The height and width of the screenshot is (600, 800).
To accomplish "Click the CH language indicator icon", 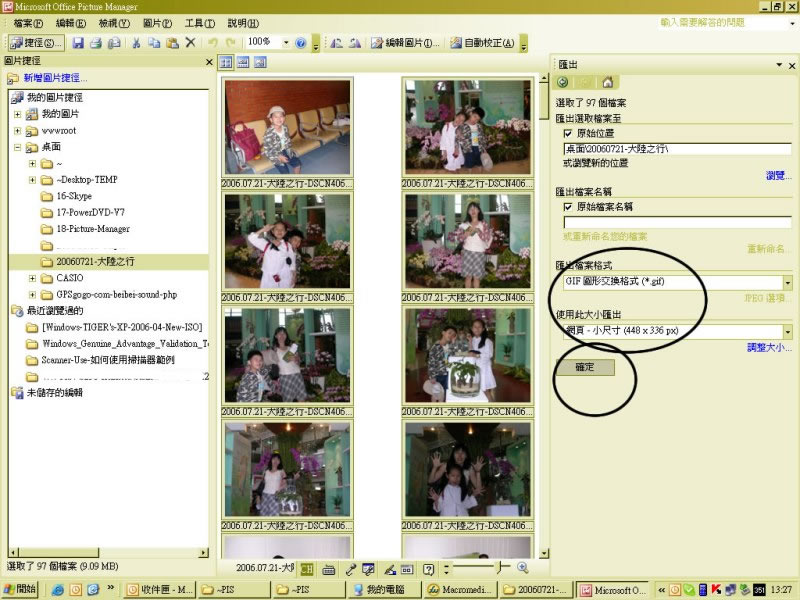I will click(307, 569).
